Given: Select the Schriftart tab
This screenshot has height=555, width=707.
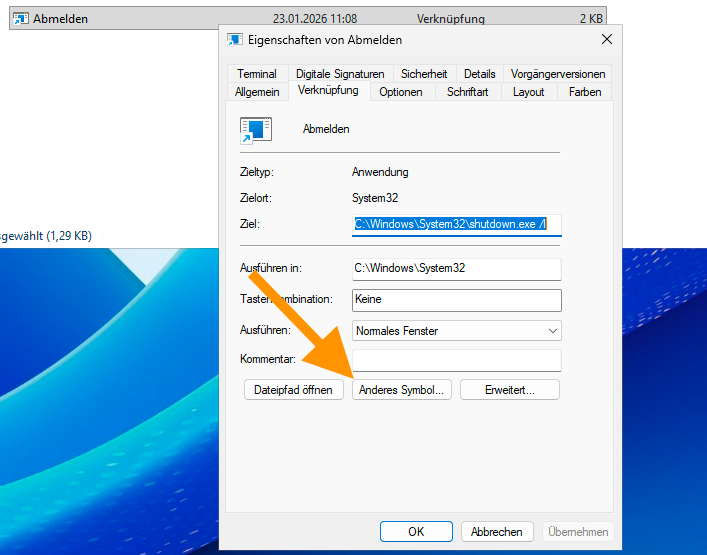Looking at the screenshot, I should point(467,92).
